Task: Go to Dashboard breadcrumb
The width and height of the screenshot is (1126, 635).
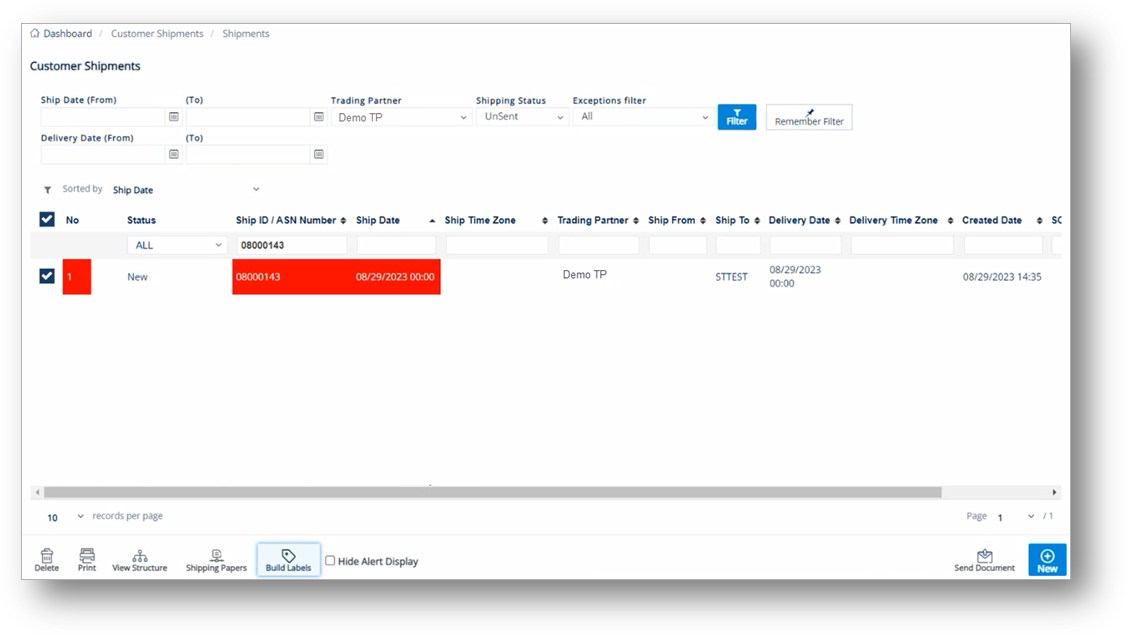Action: click(x=67, y=34)
